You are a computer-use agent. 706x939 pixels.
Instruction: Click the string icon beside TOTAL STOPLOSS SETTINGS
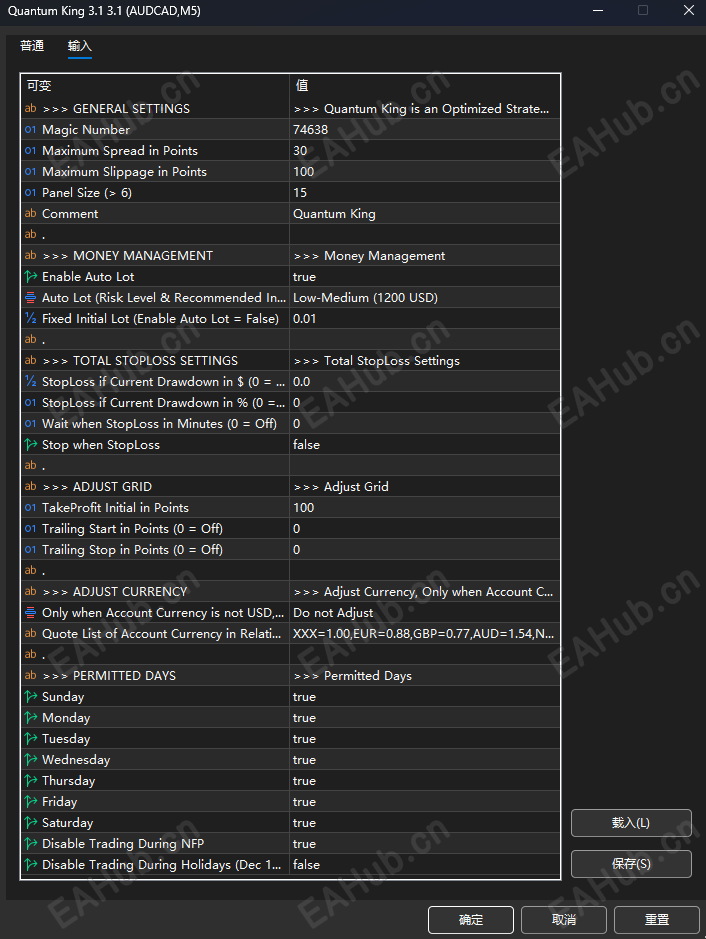tap(31, 360)
